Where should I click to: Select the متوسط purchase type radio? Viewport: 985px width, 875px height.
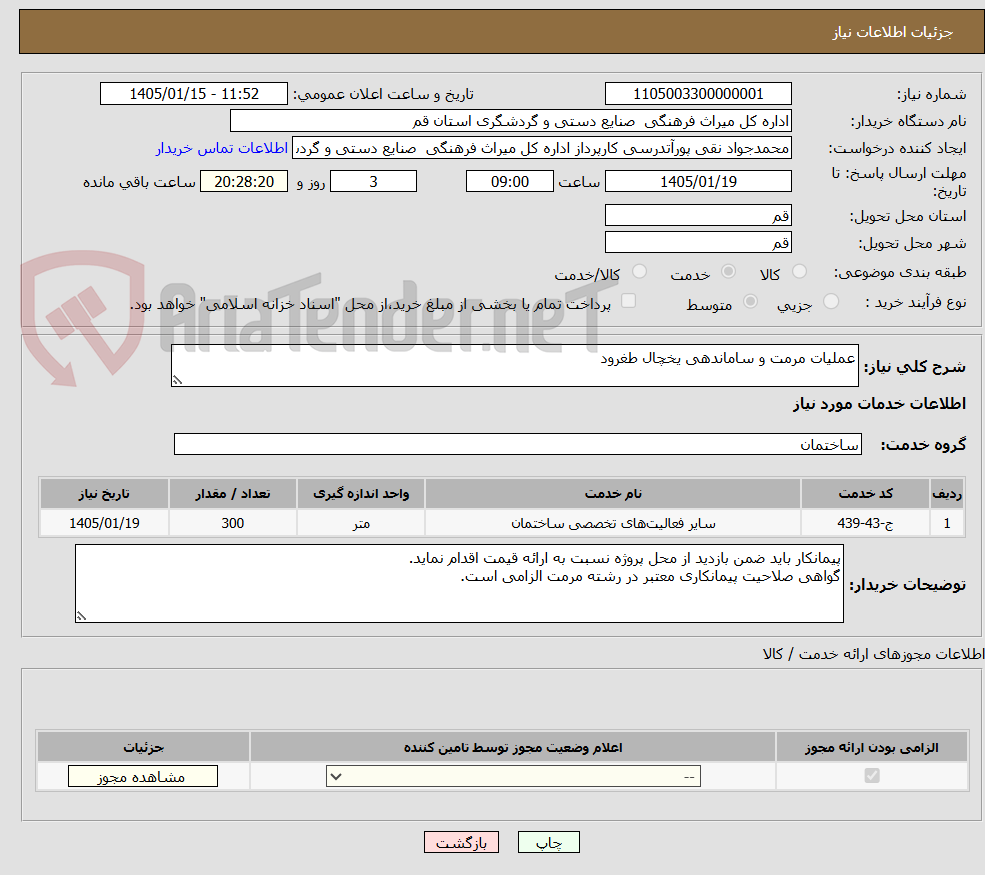[750, 302]
